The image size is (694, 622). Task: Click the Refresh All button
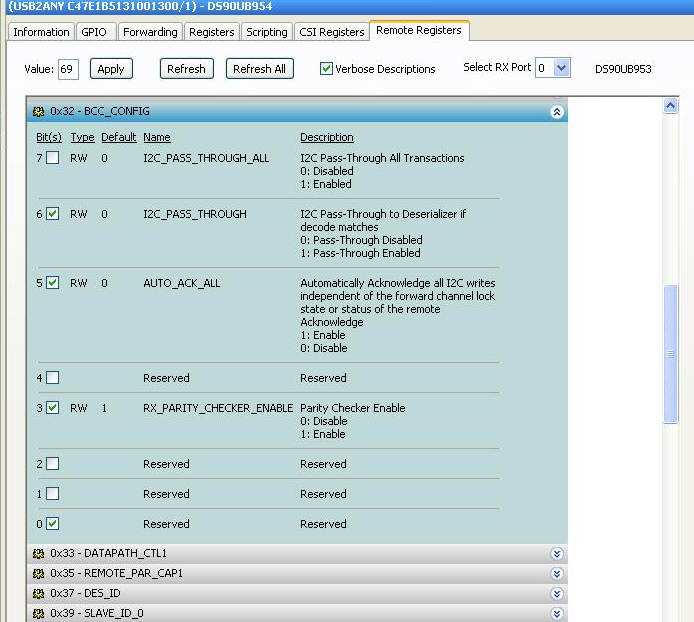259,69
